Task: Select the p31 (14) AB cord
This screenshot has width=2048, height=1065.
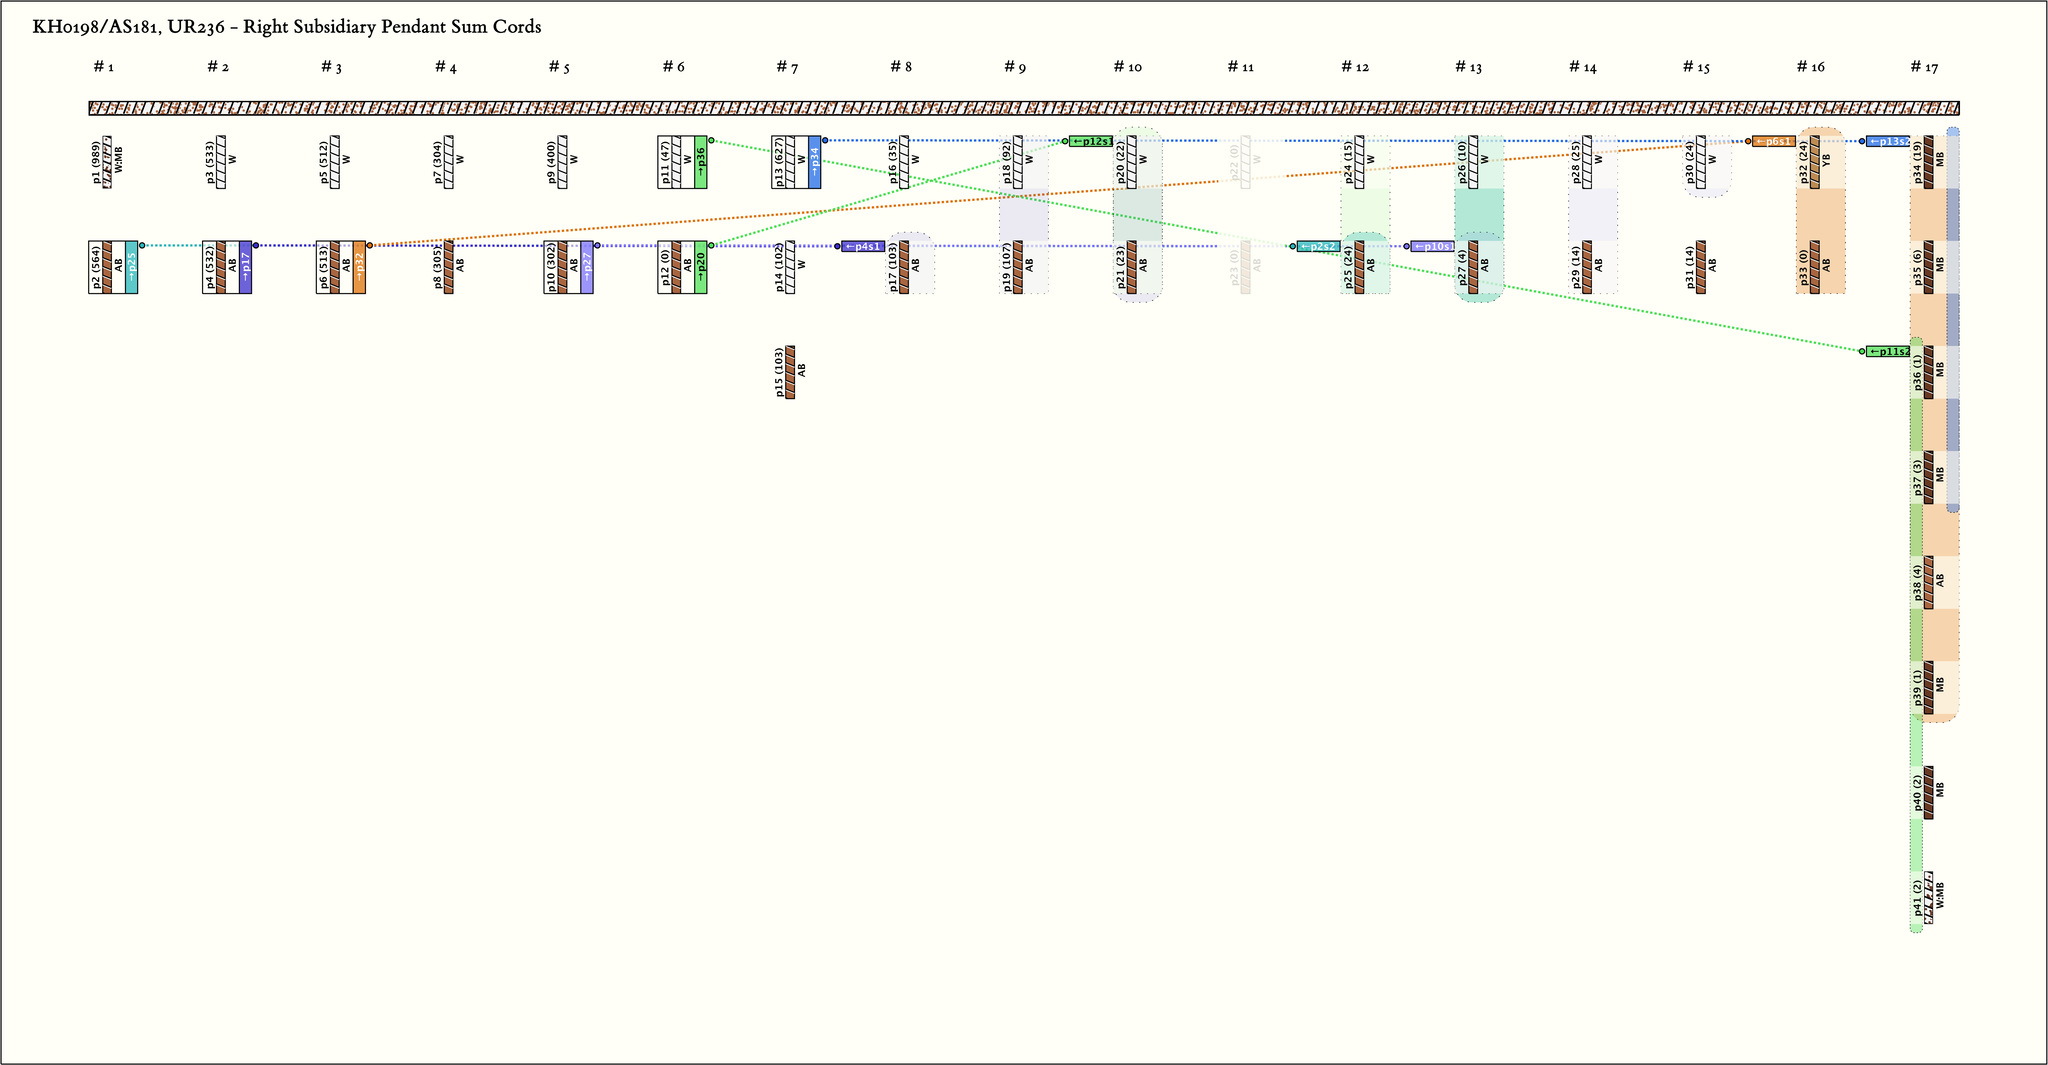Action: 1701,267
